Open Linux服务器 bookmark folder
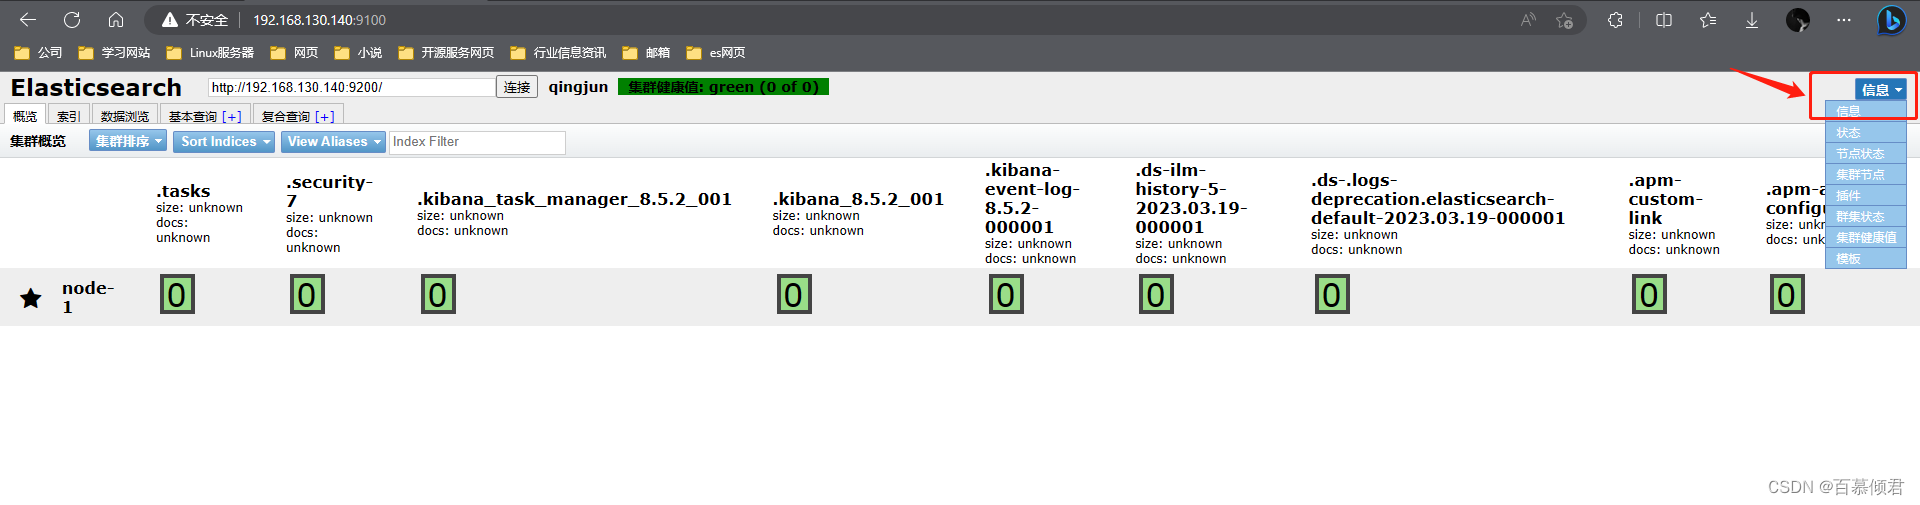The height and width of the screenshot is (505, 1920). tap(210, 53)
